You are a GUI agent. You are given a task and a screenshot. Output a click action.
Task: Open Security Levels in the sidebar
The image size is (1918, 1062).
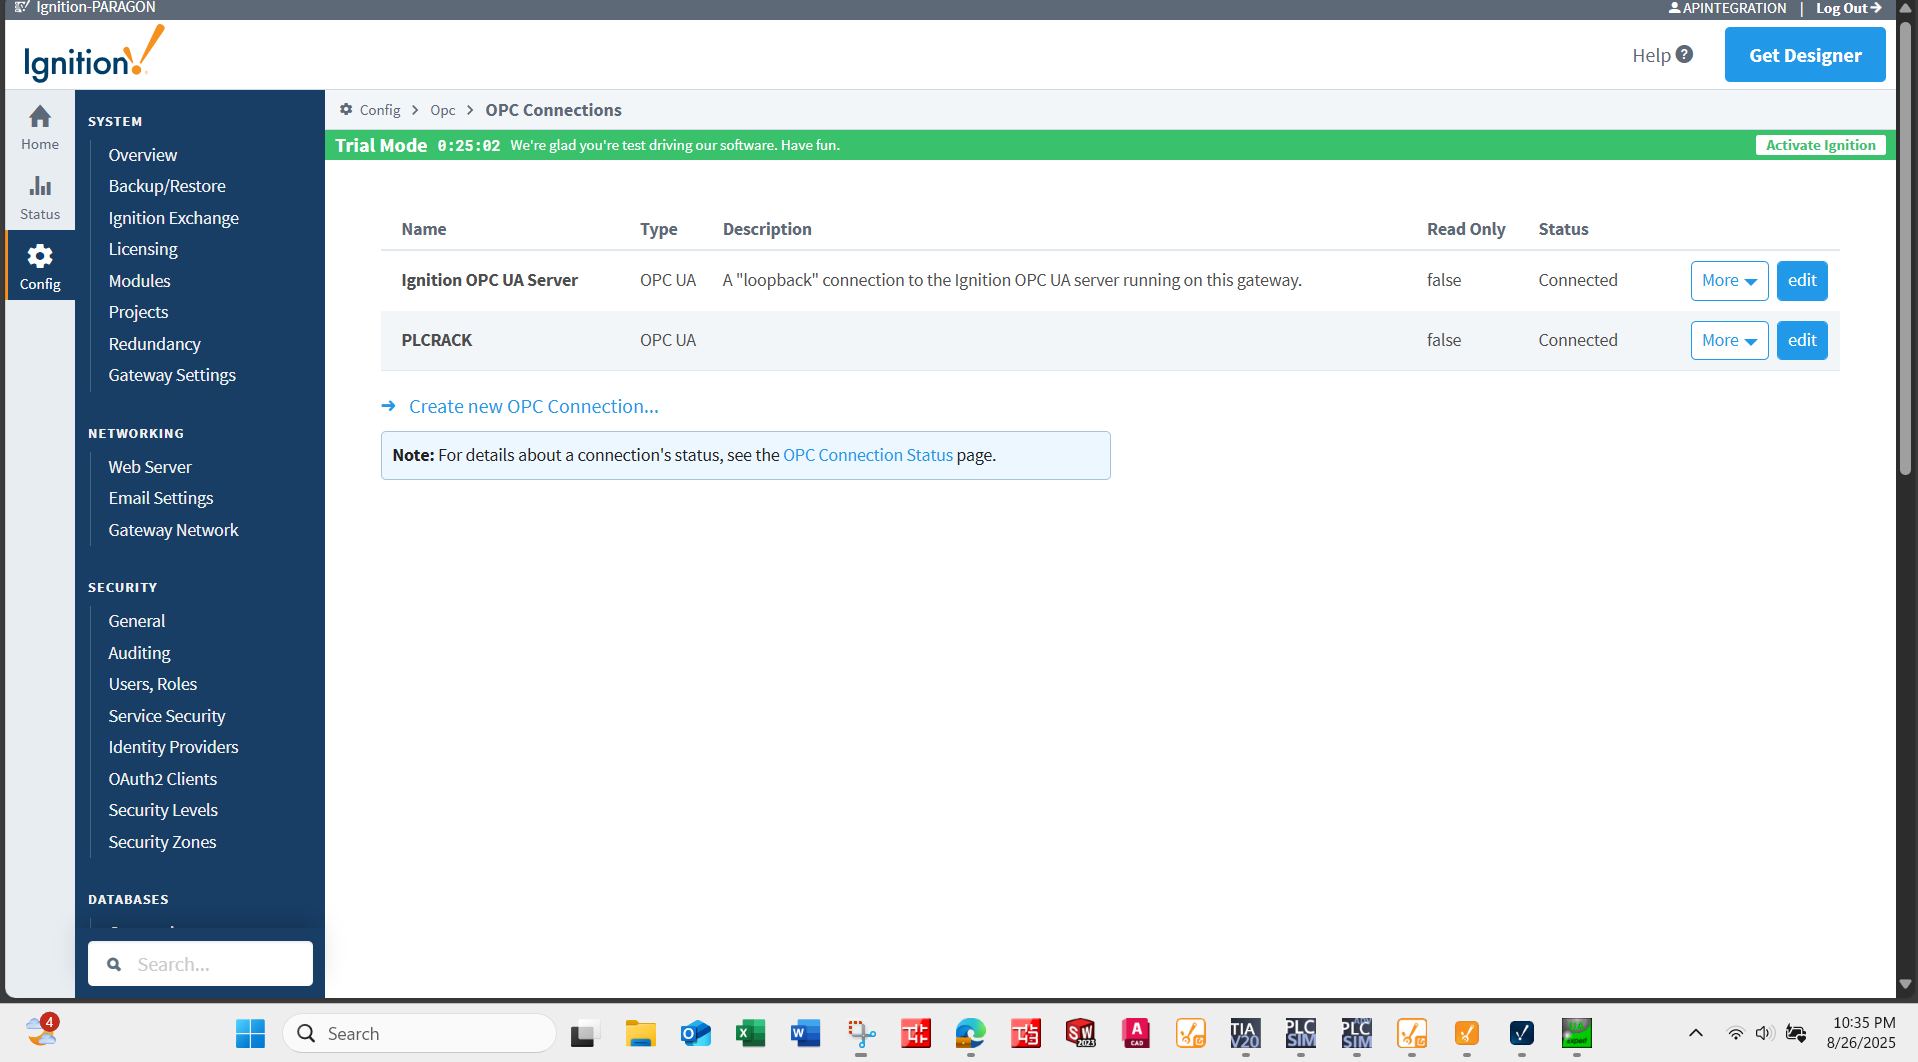pyautogui.click(x=163, y=810)
